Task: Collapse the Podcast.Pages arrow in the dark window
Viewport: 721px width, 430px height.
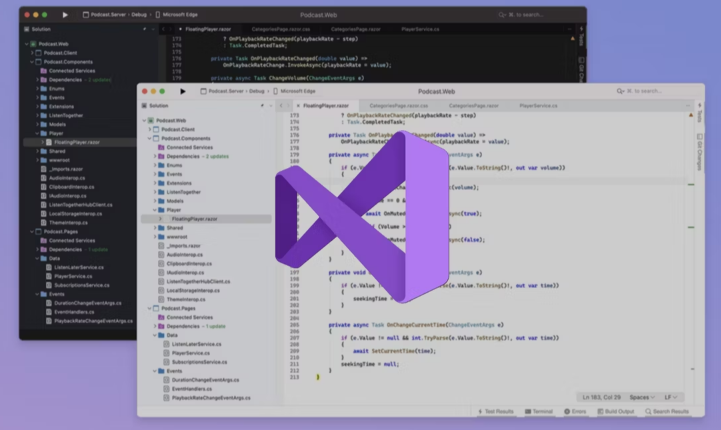Action: pyautogui.click(x=32, y=232)
